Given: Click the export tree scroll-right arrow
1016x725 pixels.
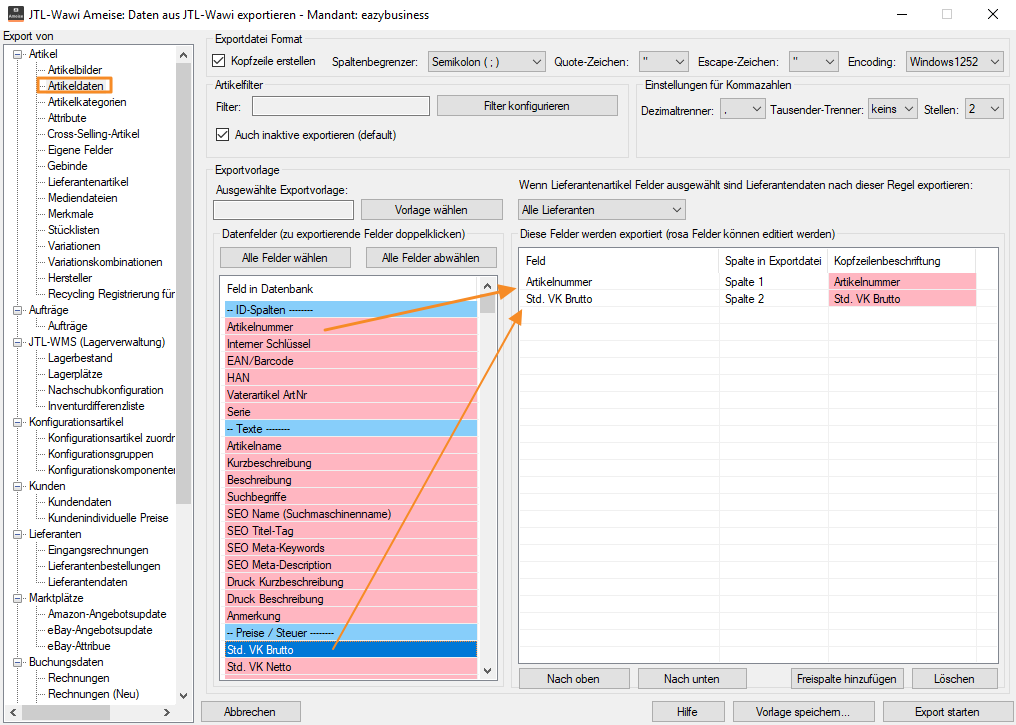Looking at the screenshot, I should tap(167, 712).
